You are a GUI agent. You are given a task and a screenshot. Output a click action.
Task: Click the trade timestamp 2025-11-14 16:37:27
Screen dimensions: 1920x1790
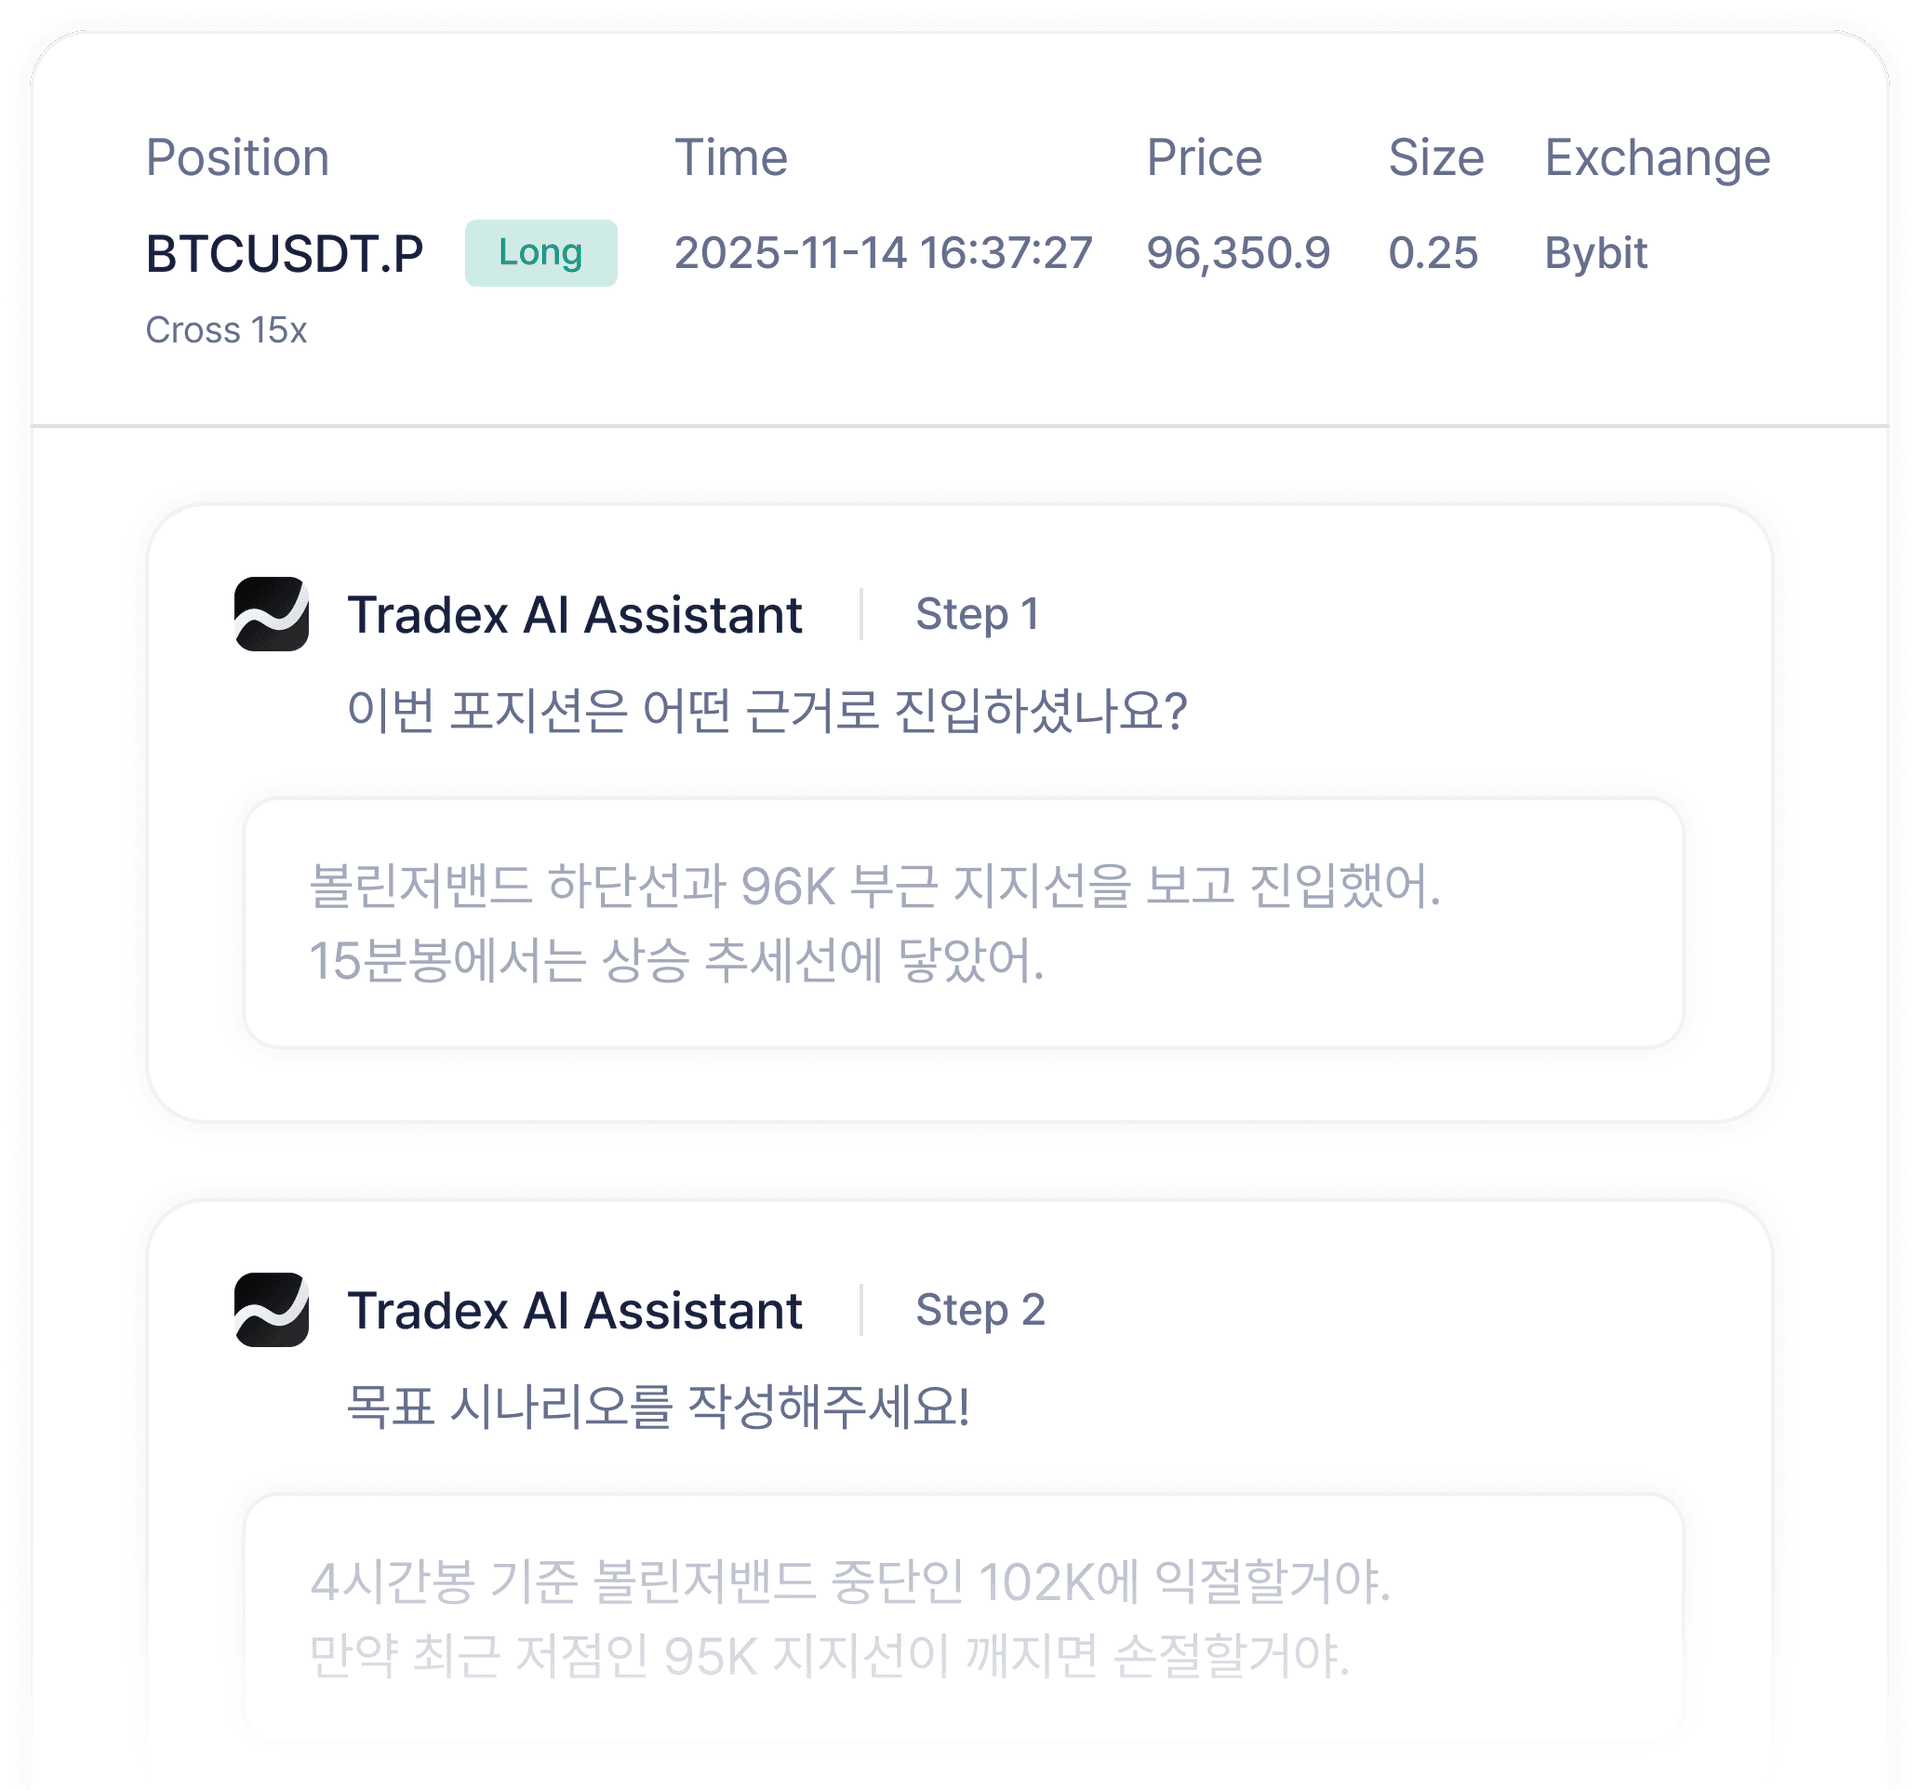[x=883, y=253]
